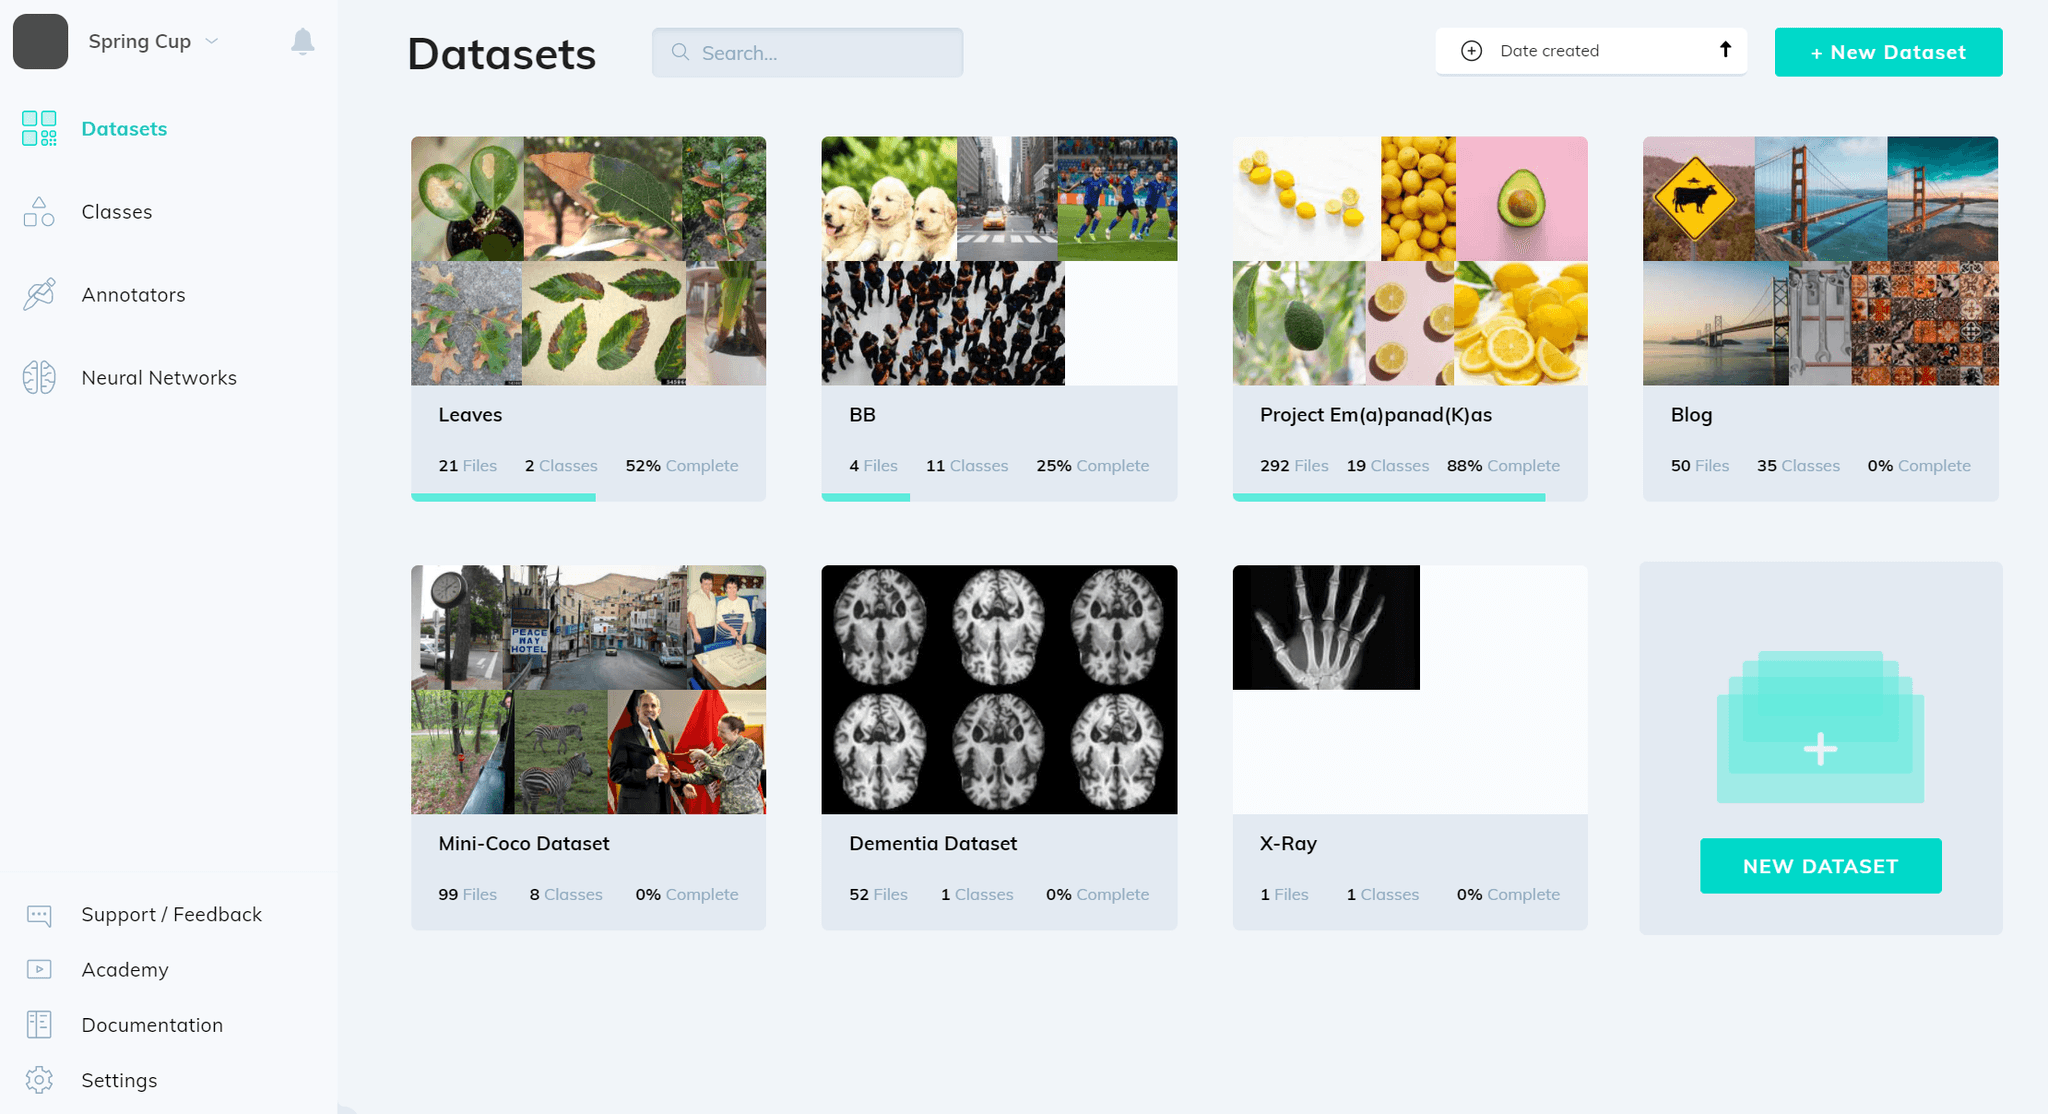Open the Datasets section in sidebar
The image size is (2048, 1114).
(x=124, y=128)
